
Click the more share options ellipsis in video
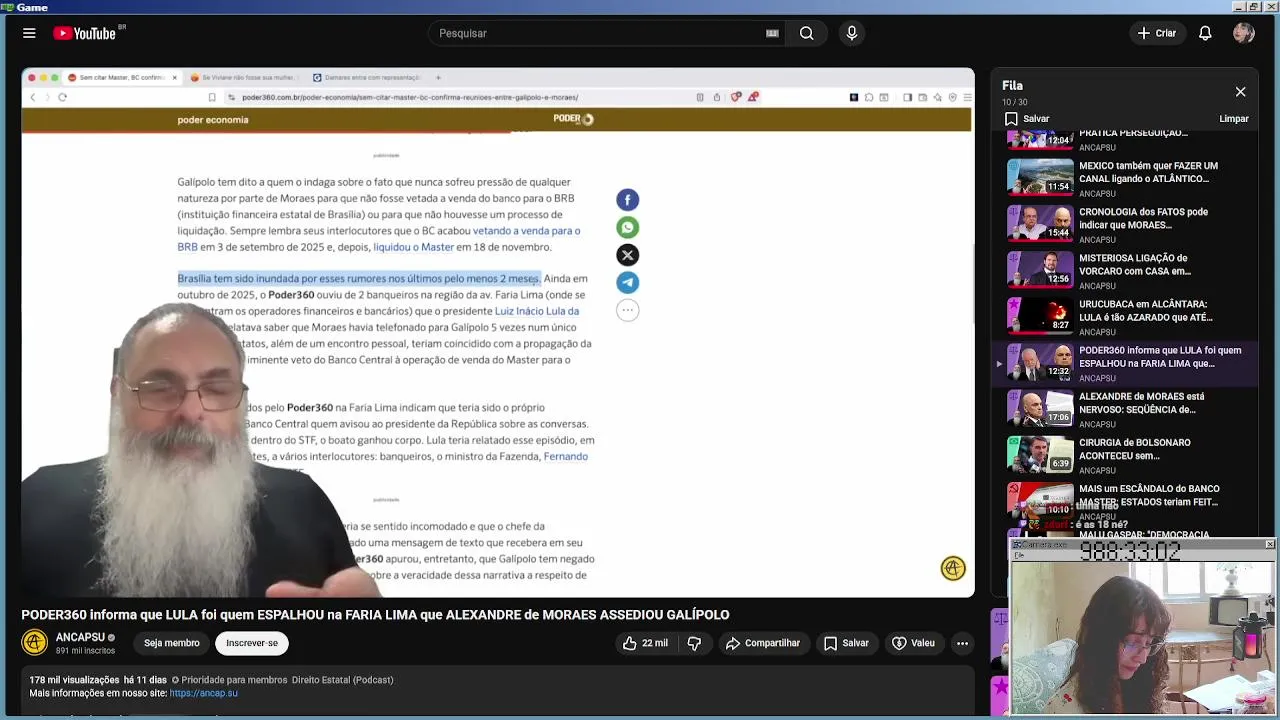(x=627, y=310)
